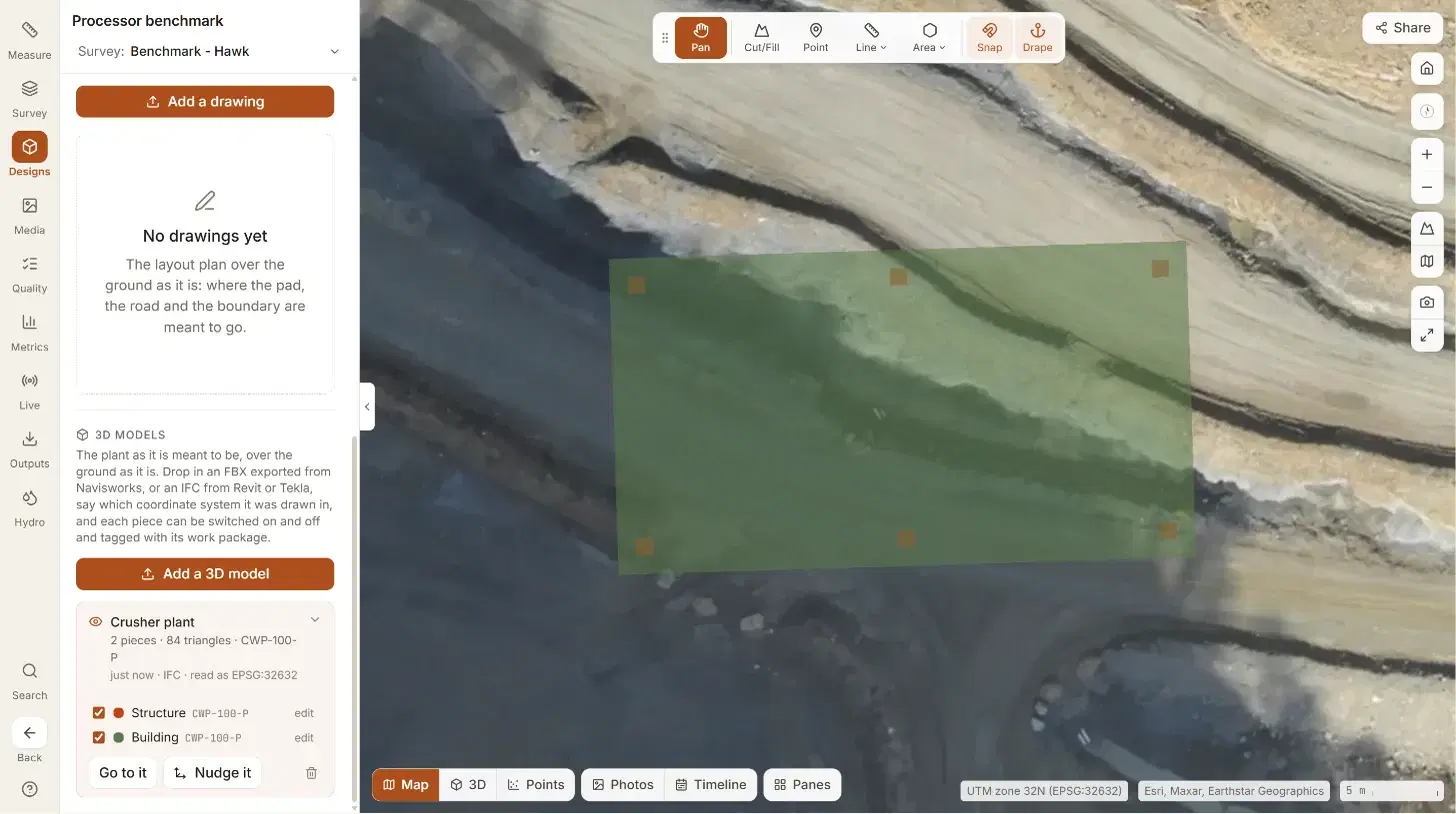
Task: Switch to the 3D view tab
Action: tap(467, 785)
